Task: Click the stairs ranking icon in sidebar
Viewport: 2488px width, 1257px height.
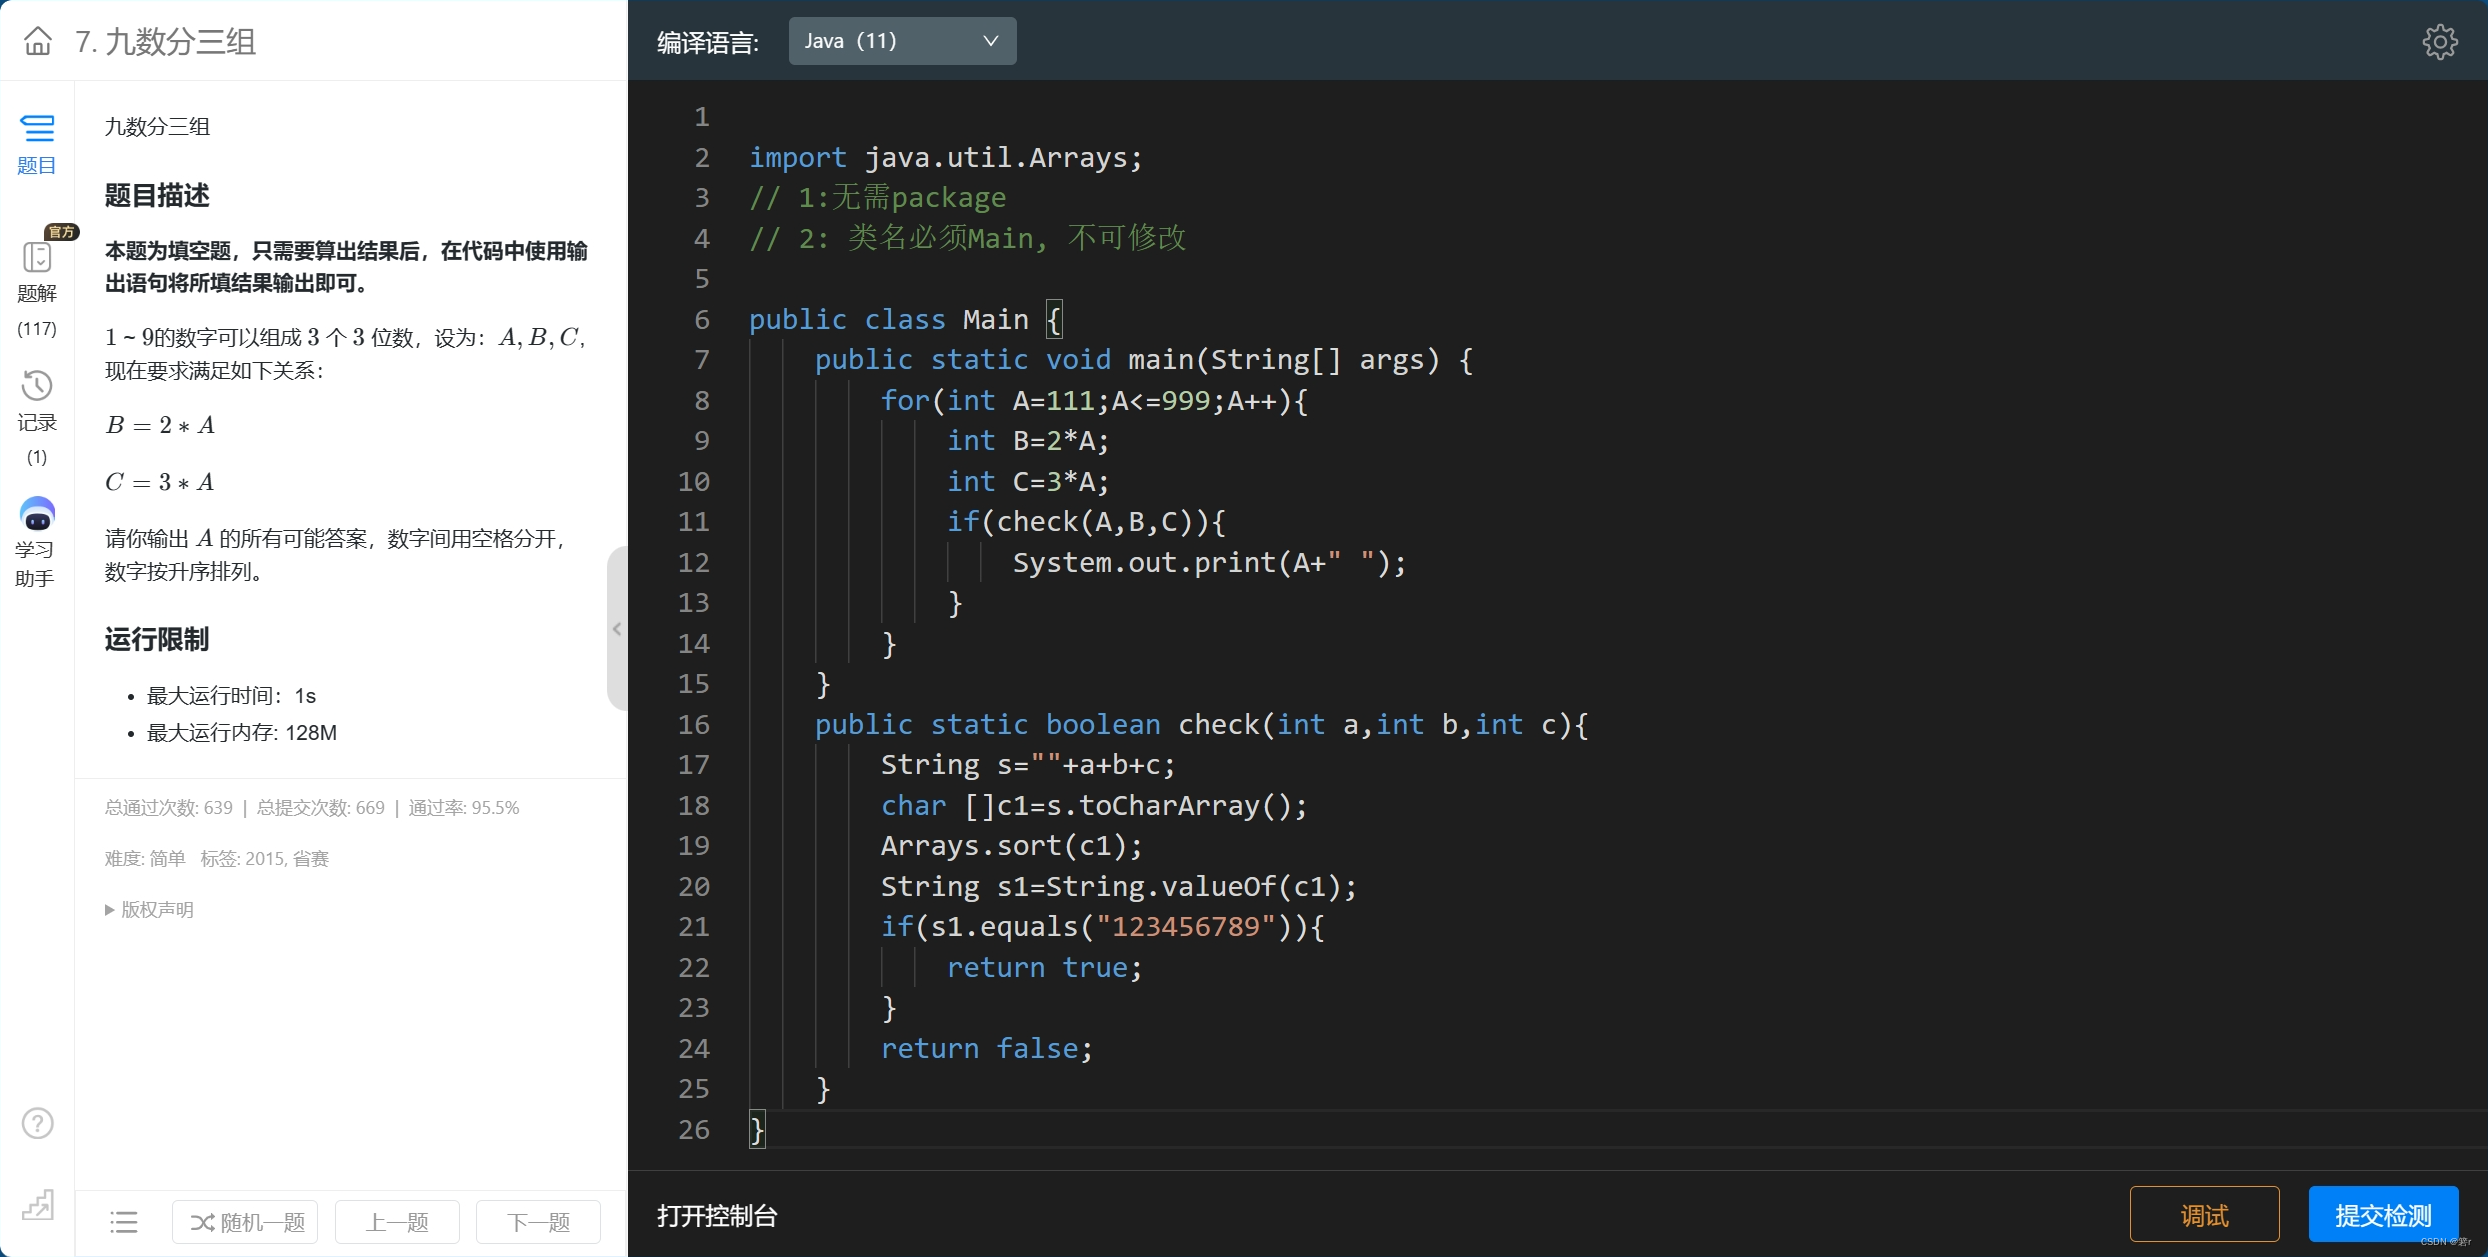Action: pyautogui.click(x=38, y=1204)
